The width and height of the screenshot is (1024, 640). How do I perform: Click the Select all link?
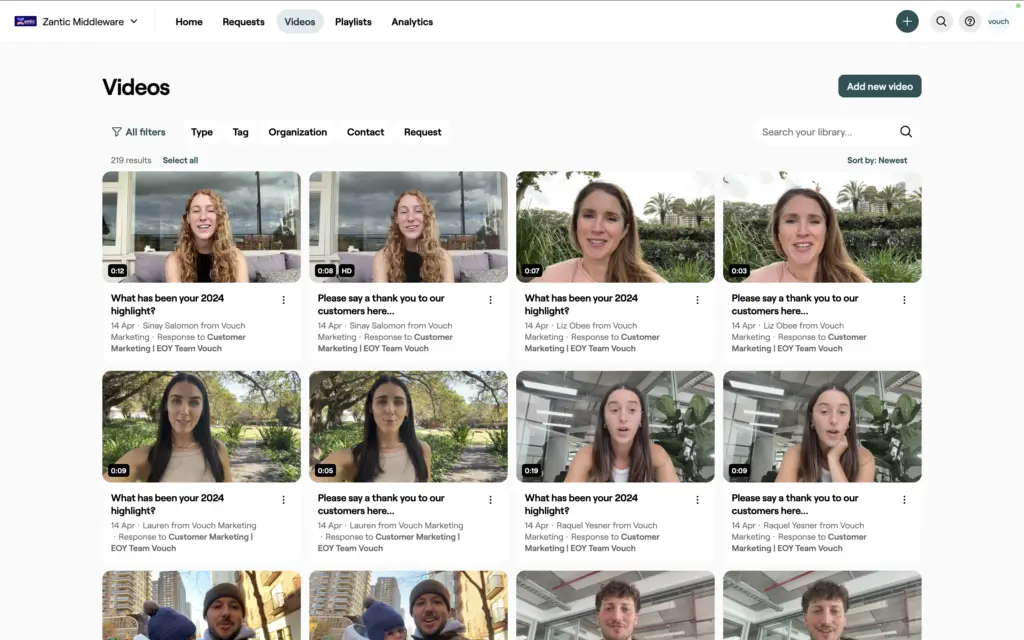tap(180, 161)
